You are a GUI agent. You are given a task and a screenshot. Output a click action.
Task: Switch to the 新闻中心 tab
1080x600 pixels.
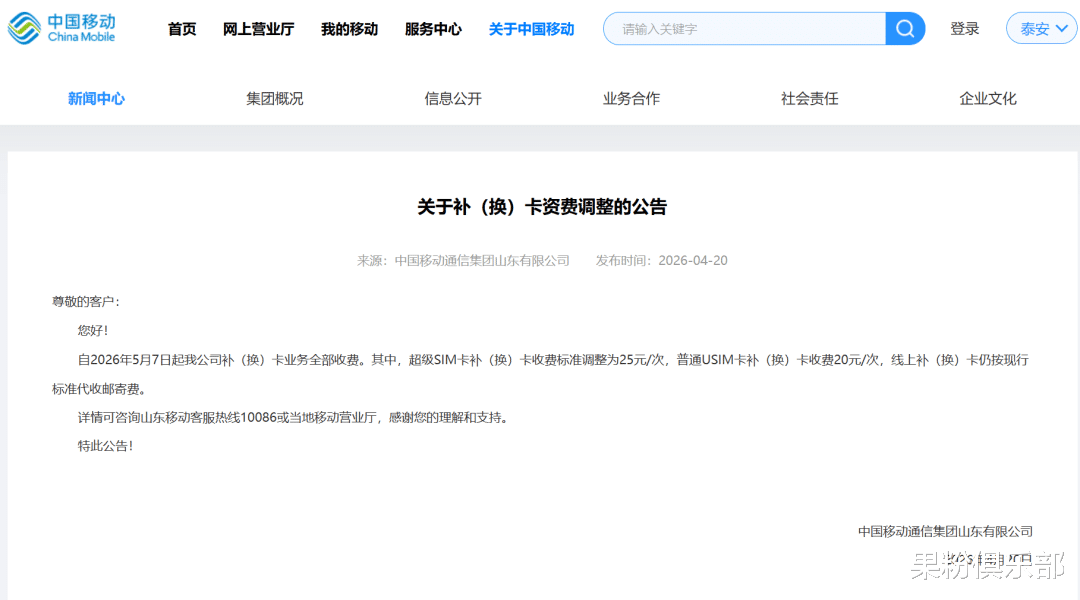96,99
